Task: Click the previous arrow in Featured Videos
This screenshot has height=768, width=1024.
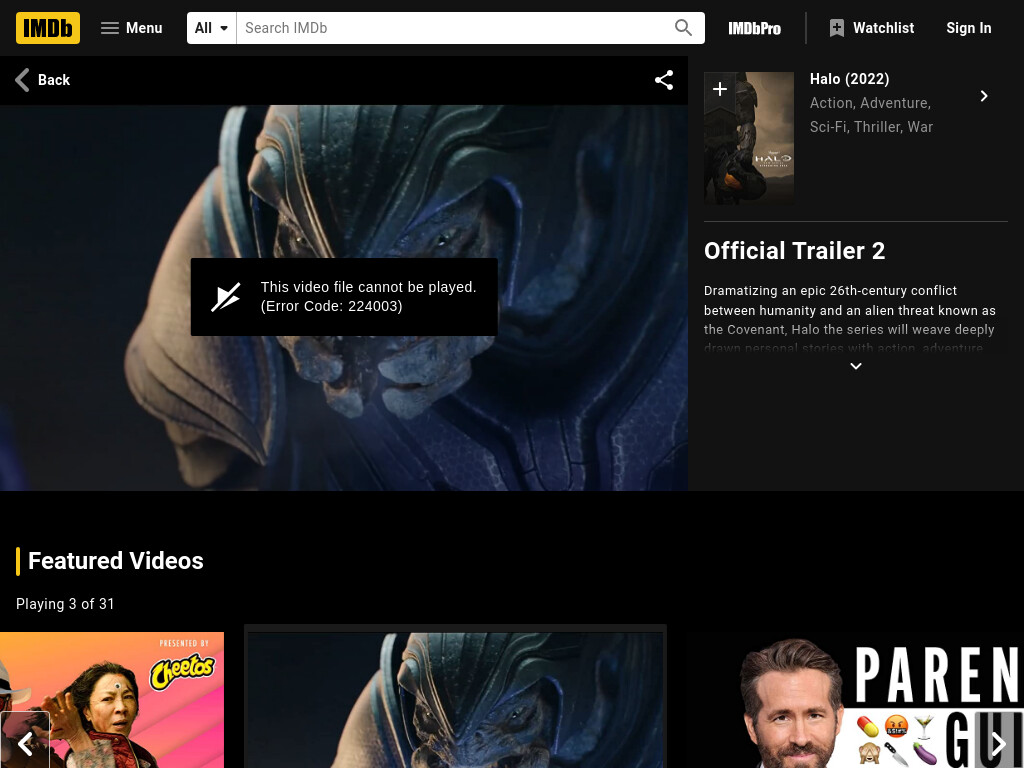Action: [x=25, y=743]
